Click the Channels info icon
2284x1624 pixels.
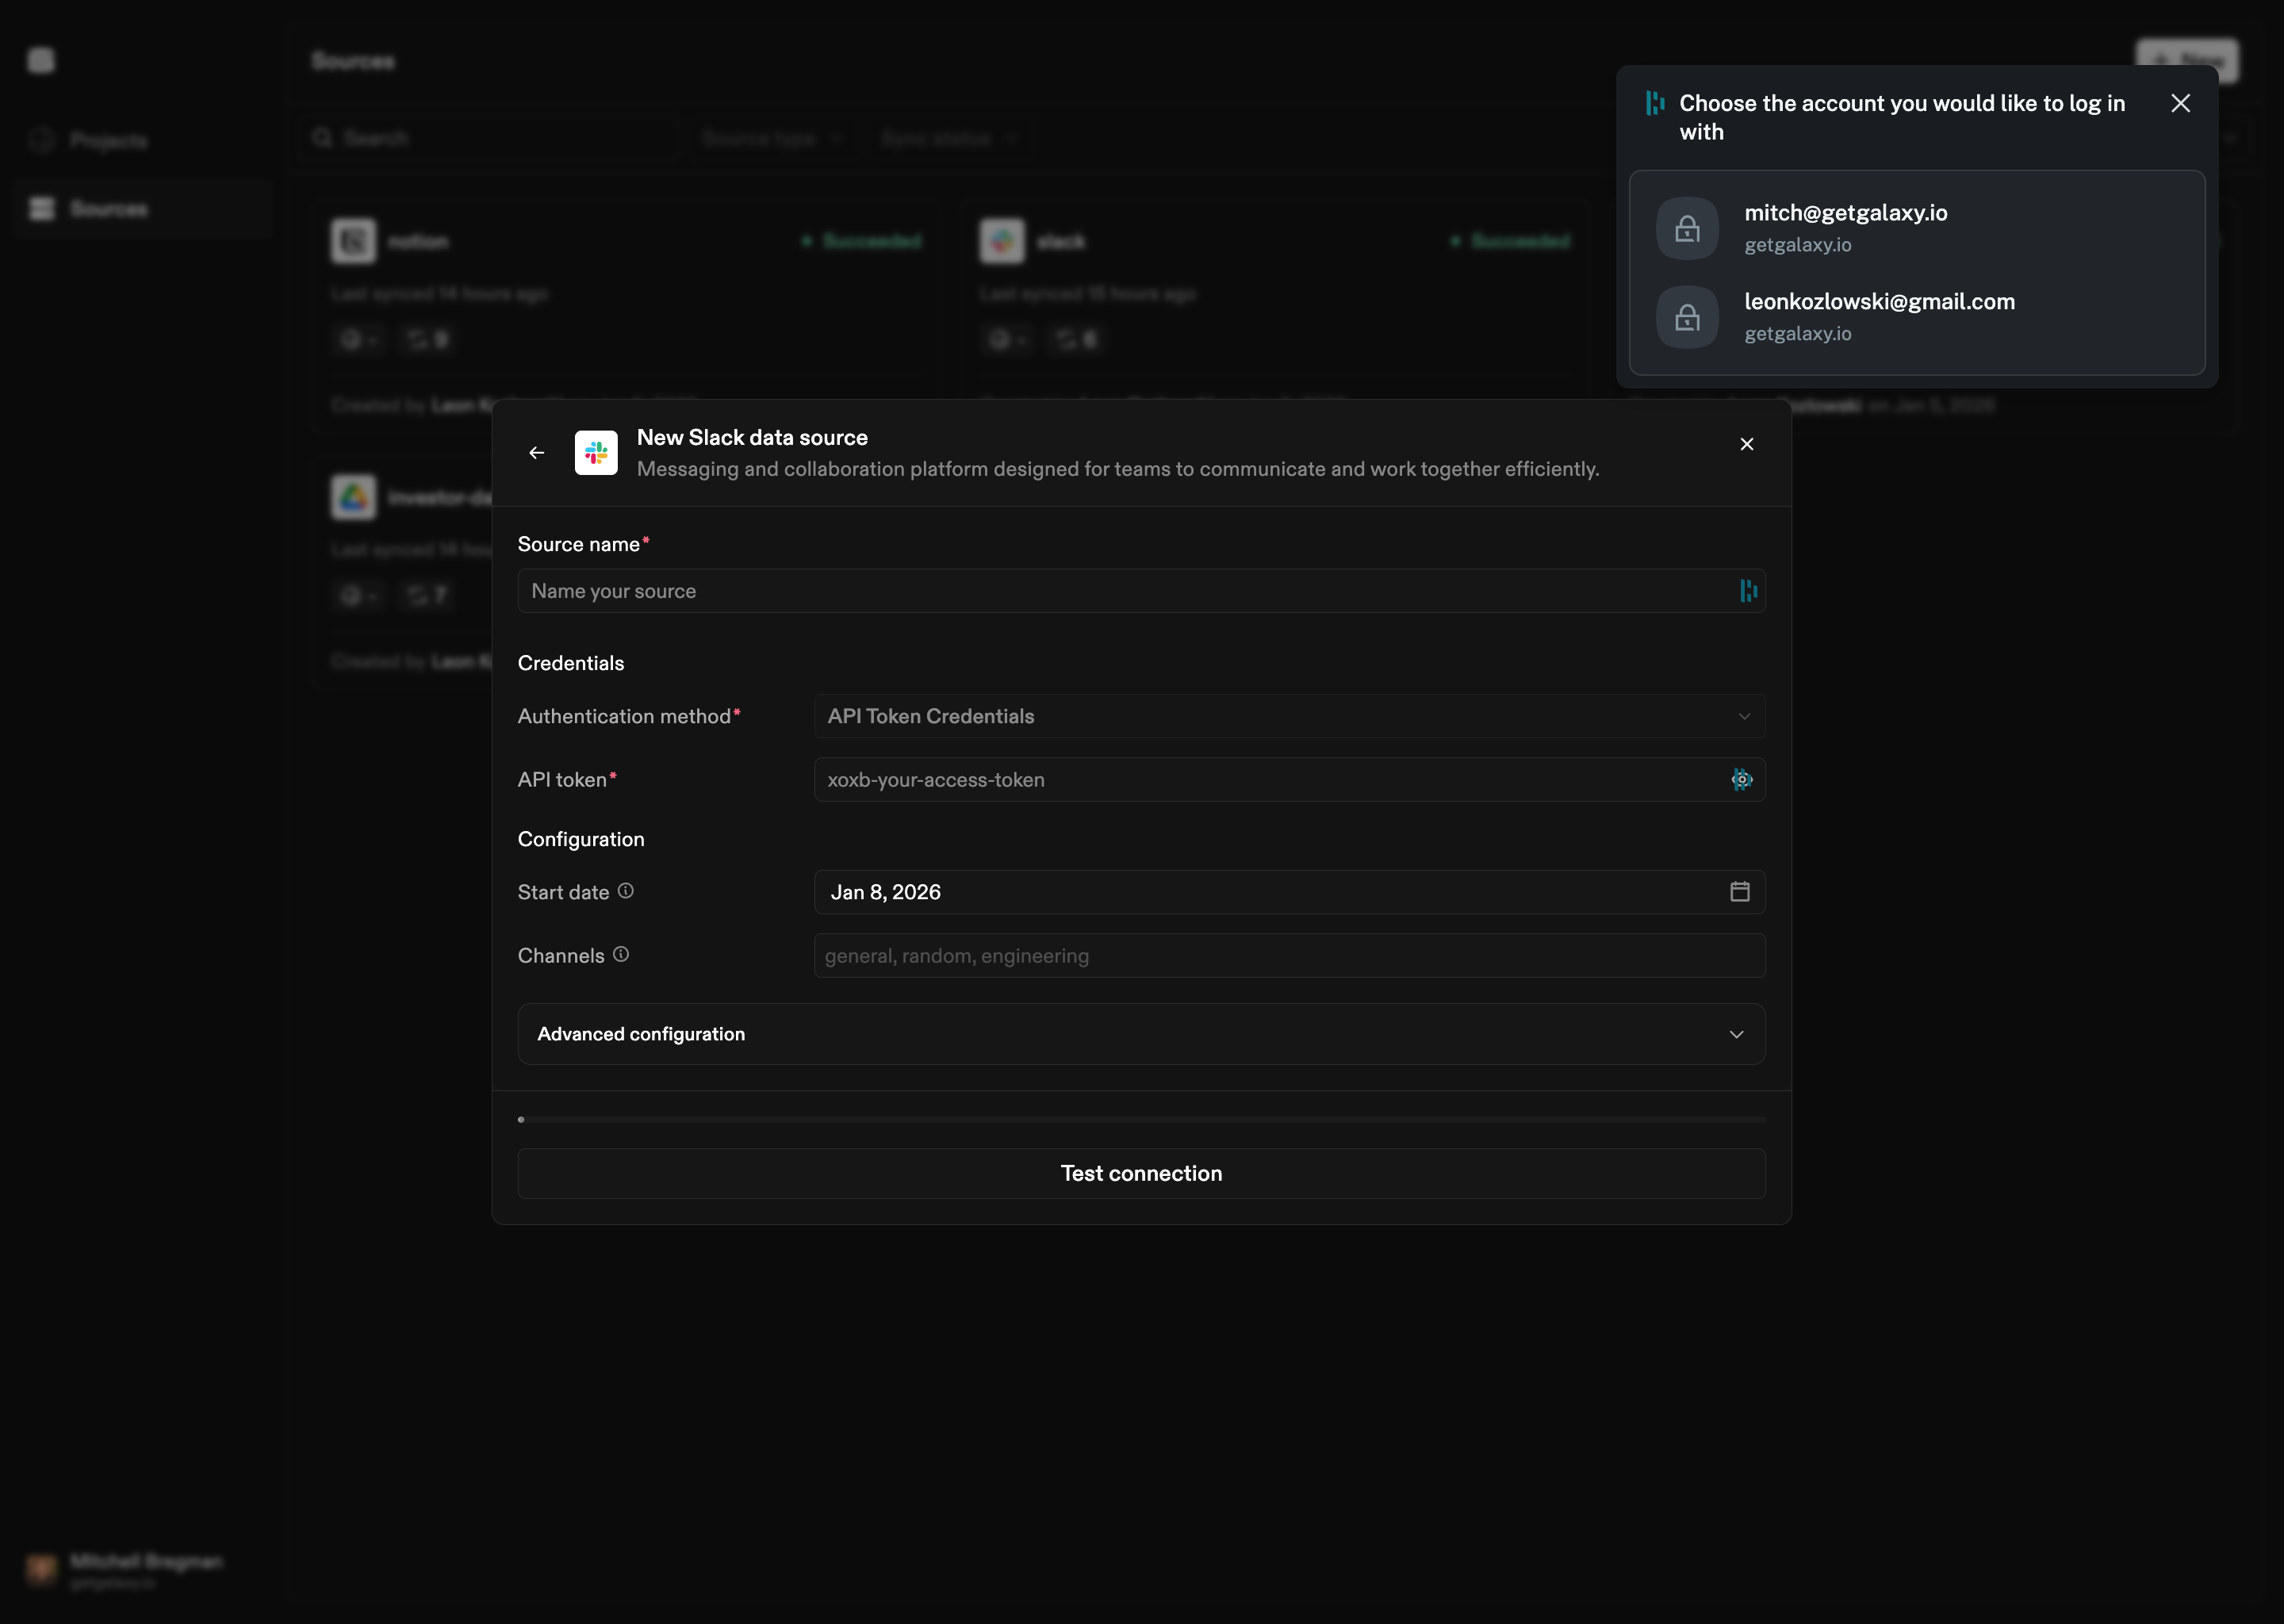[x=620, y=954]
